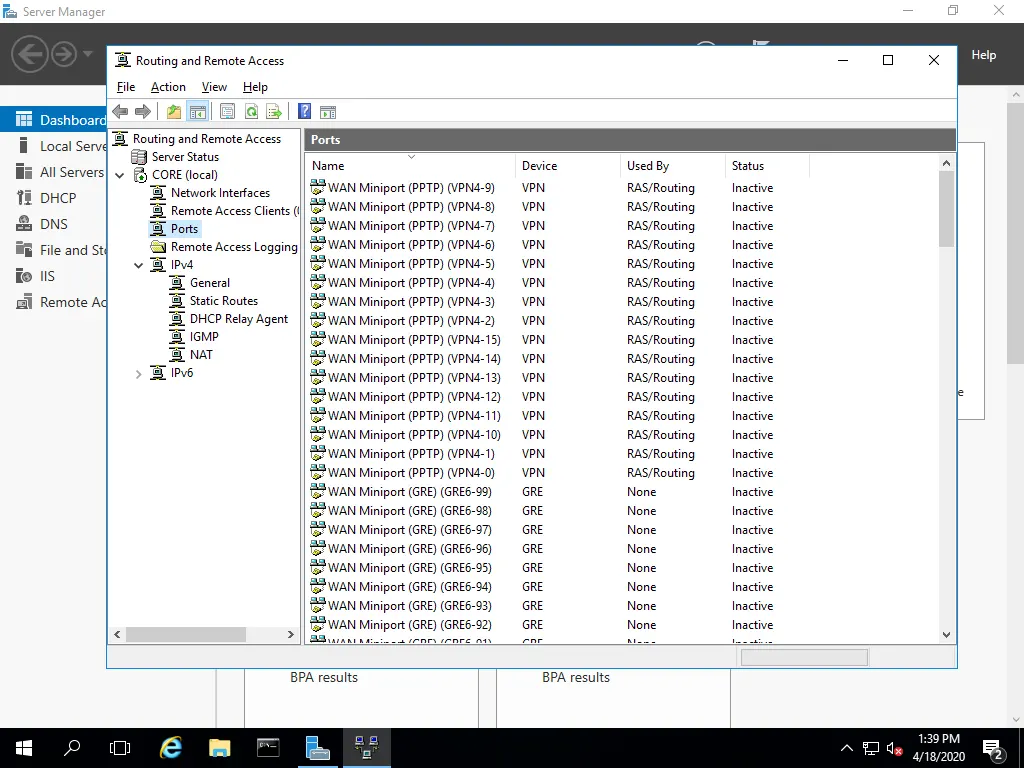Refresh the Ports list
The image size is (1024, 768).
pos(251,112)
